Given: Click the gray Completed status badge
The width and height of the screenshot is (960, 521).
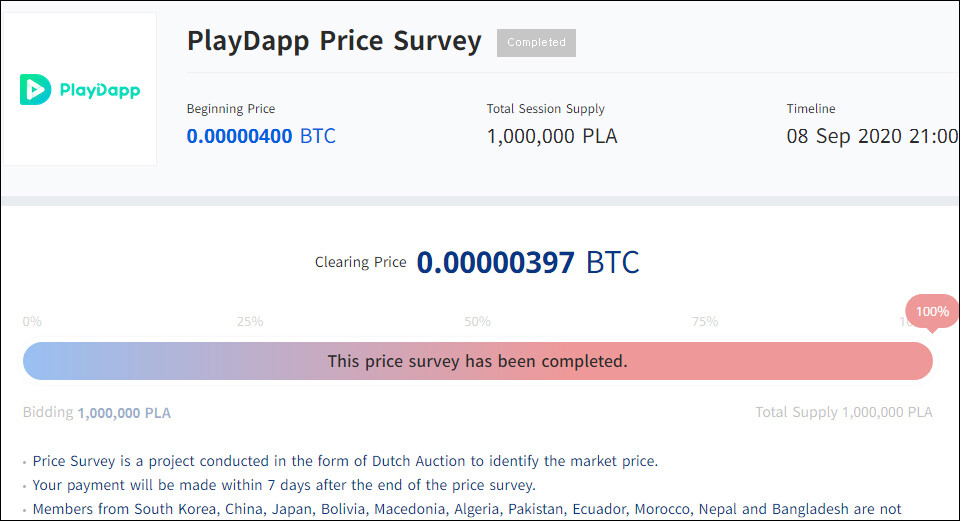Looking at the screenshot, I should (x=536, y=43).
